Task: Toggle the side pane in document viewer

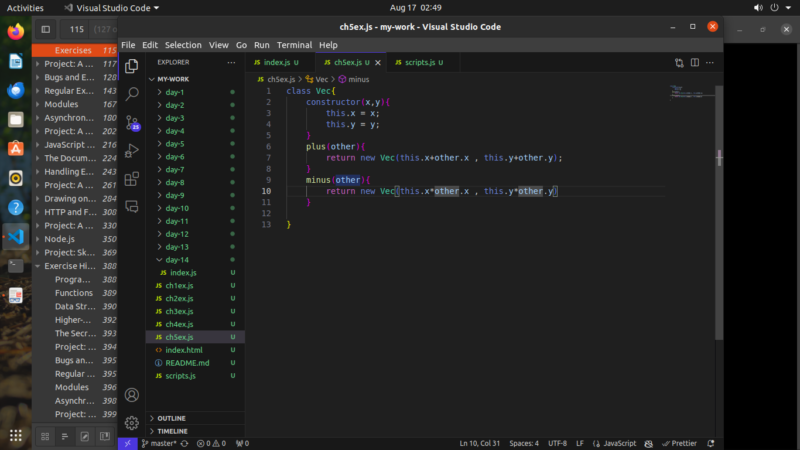Action: click(45, 29)
